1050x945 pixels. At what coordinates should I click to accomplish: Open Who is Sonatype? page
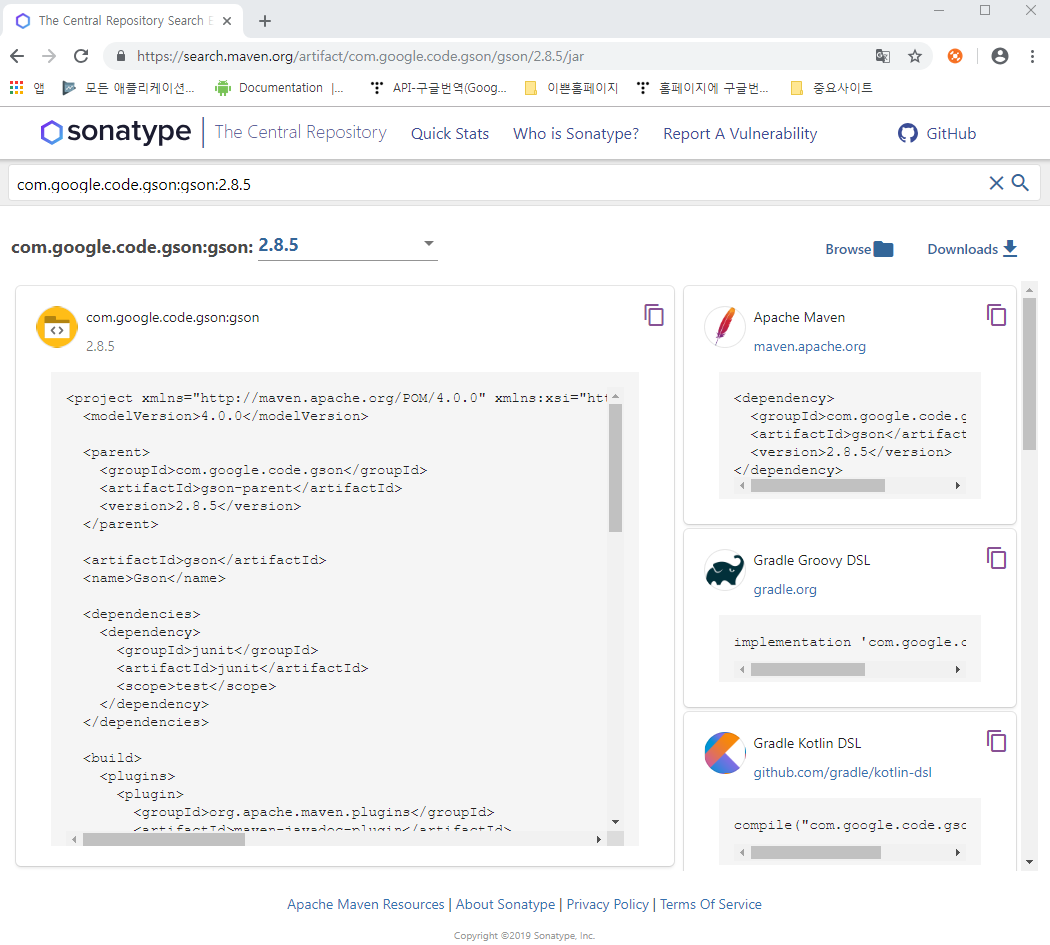click(x=576, y=133)
